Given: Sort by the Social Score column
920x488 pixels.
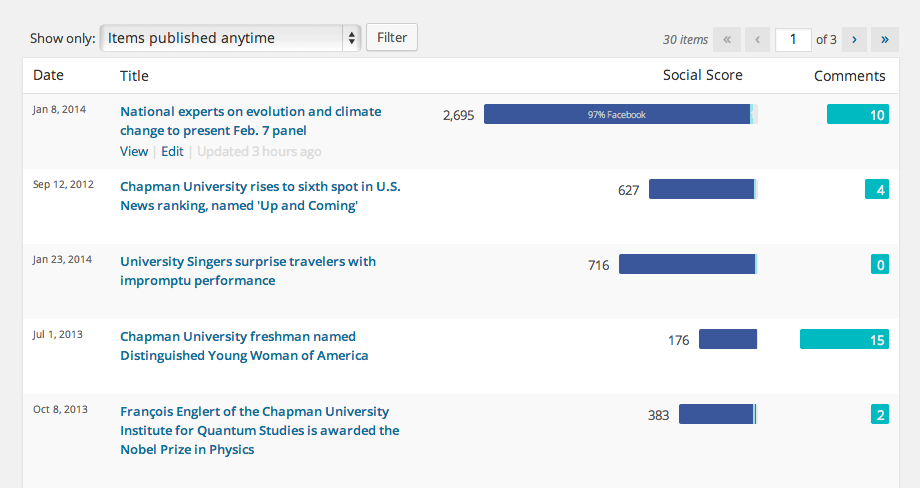Looking at the screenshot, I should [x=702, y=76].
